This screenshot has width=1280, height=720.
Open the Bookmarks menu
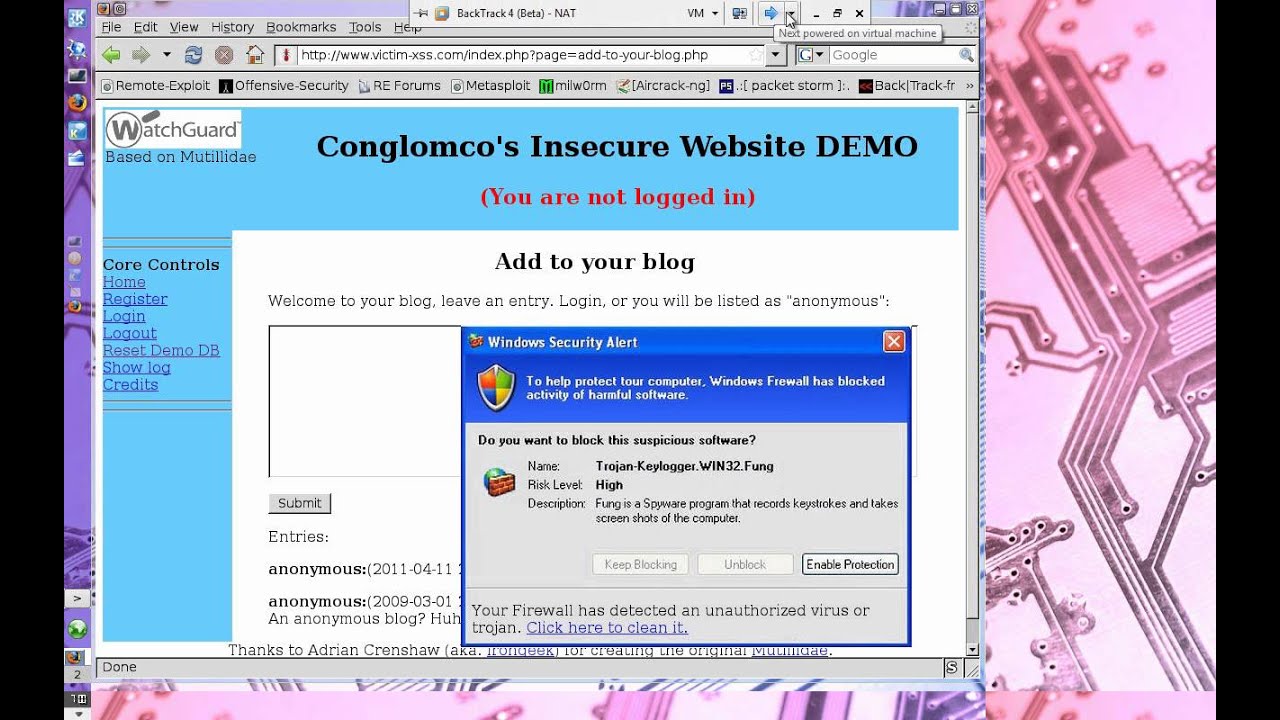(301, 27)
